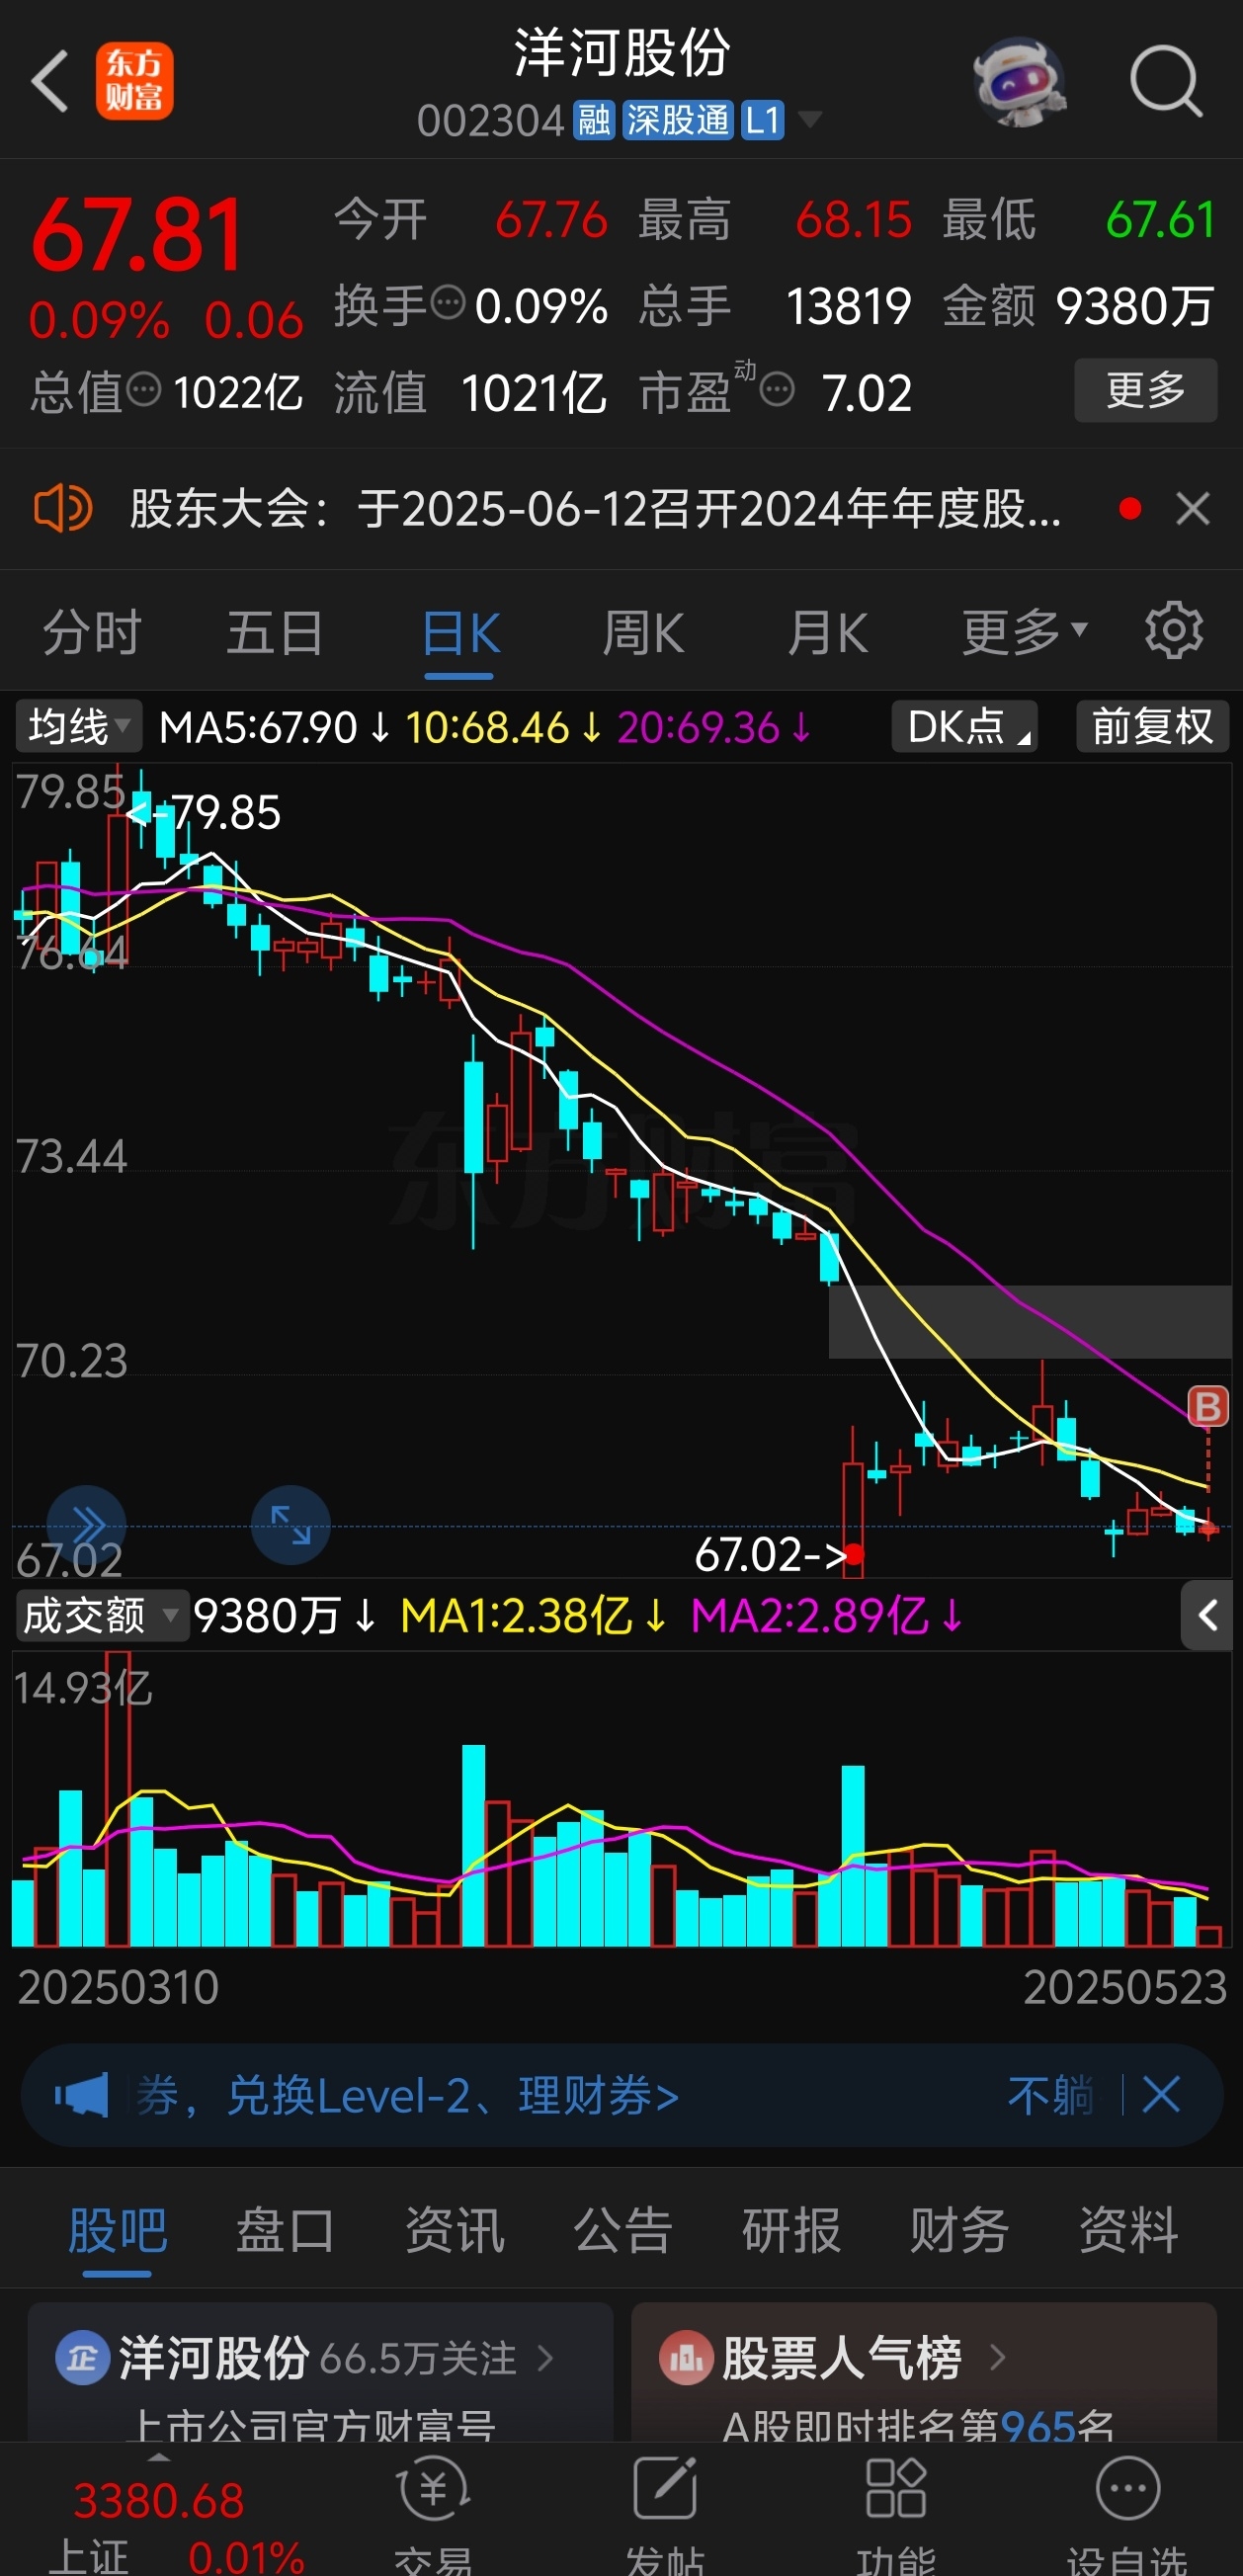Screen dimensions: 1243x2576
Task: Switch to the 周K chart tab
Action: click(x=643, y=633)
